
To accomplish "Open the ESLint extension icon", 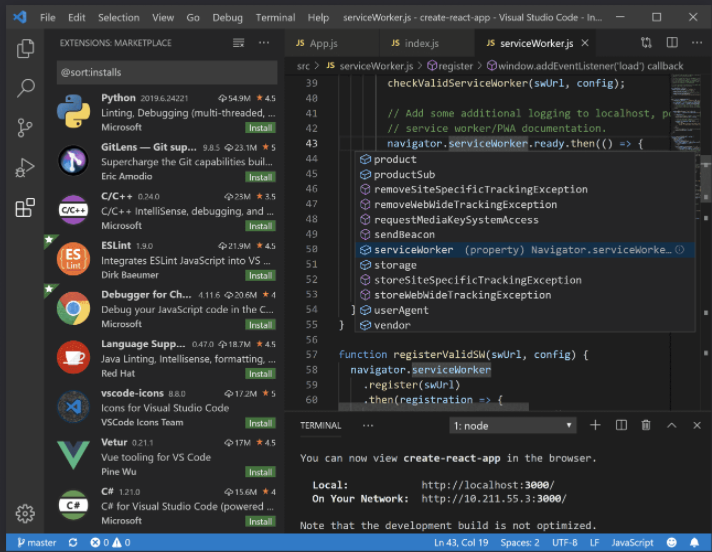I will (74, 259).
